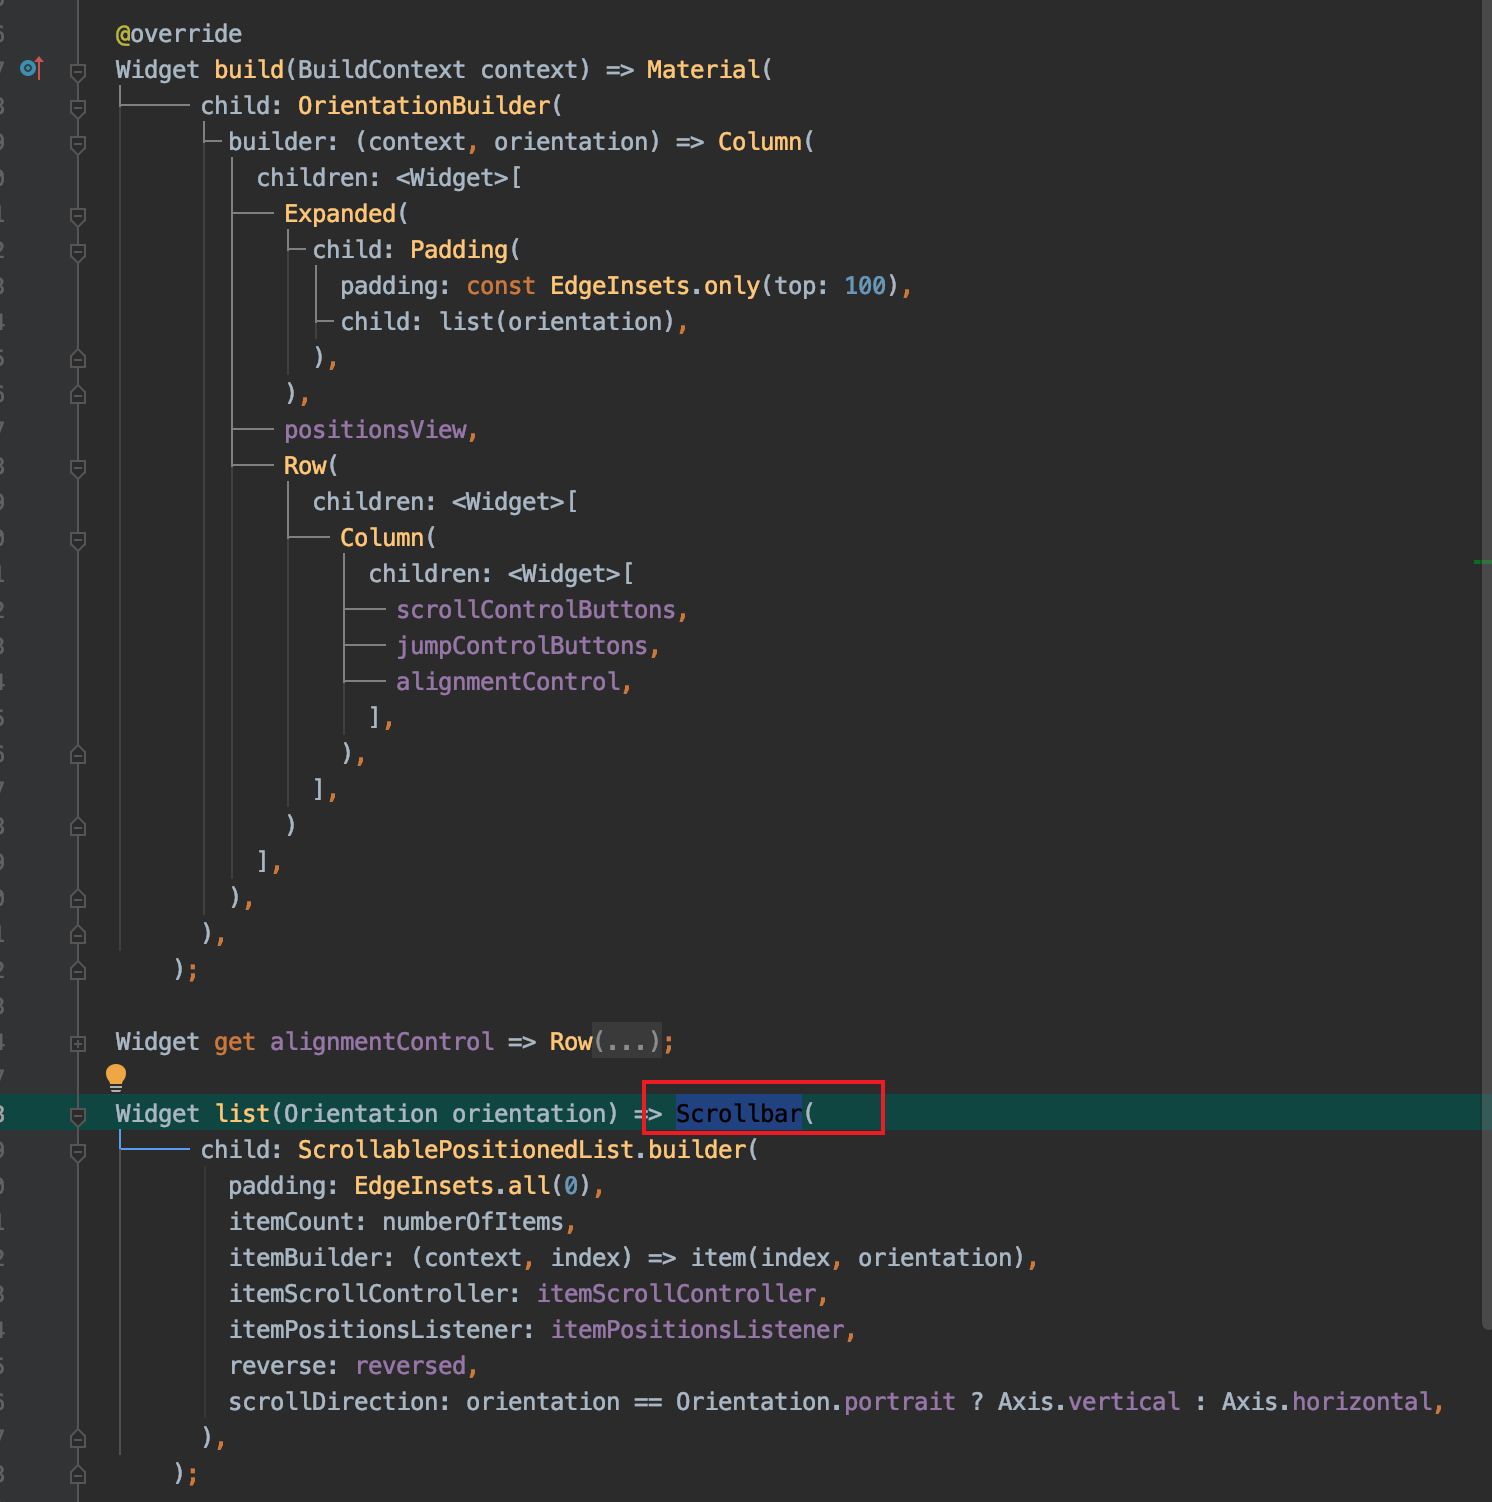Open intention actions via the lightbulb icon
This screenshot has width=1492, height=1502.
point(117,1077)
